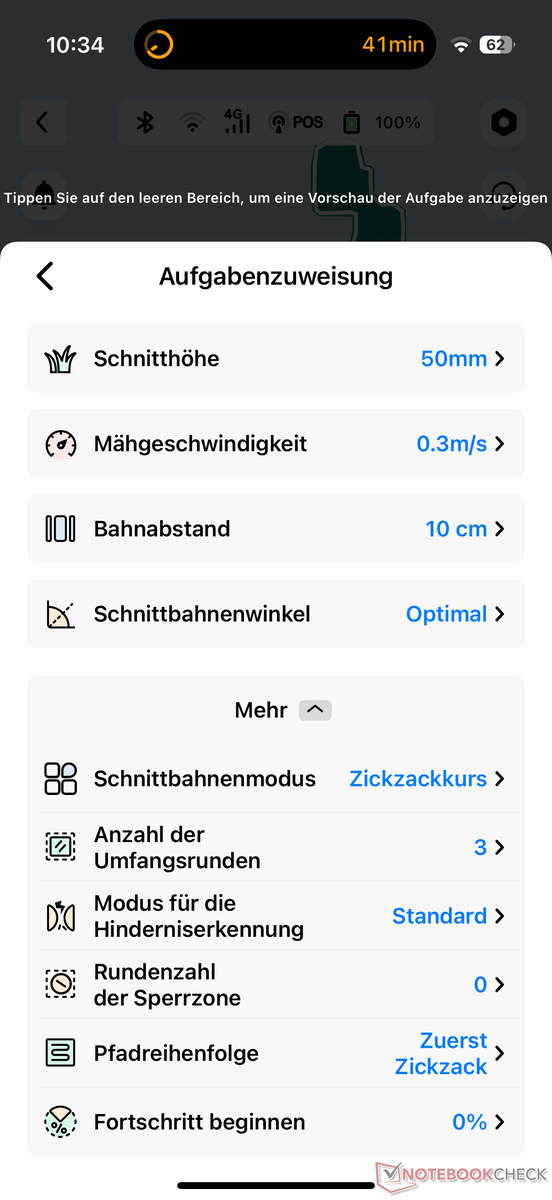Image resolution: width=552 pixels, height=1200 pixels.
Task: Collapse the Mehr section
Action: [315, 710]
